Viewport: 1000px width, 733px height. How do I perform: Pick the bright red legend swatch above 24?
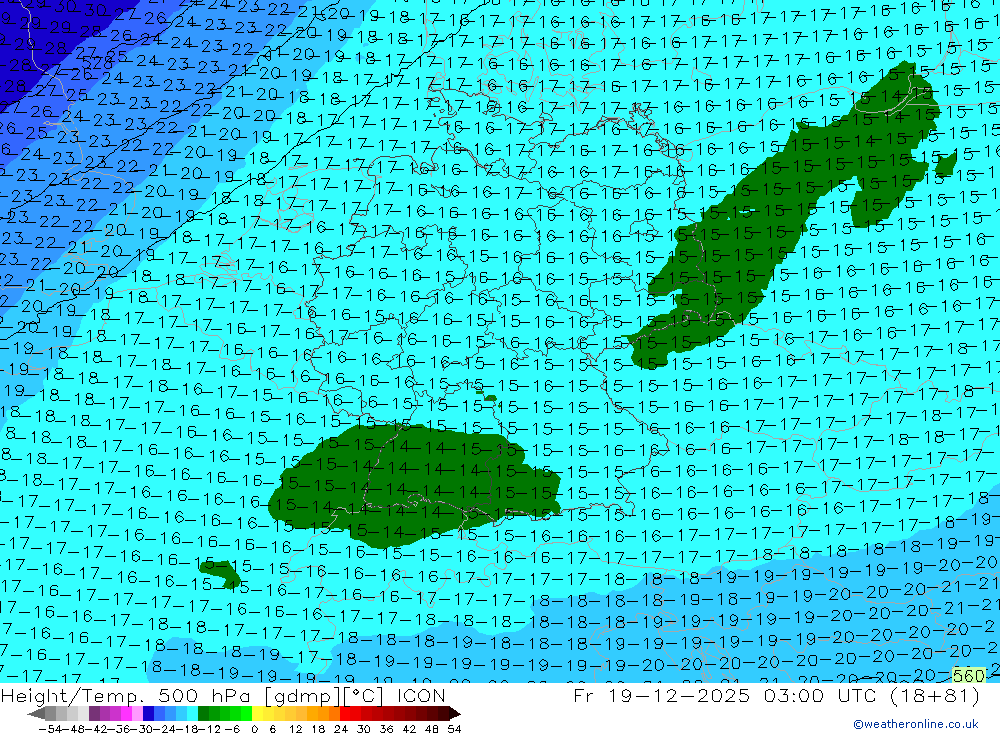pos(345,714)
